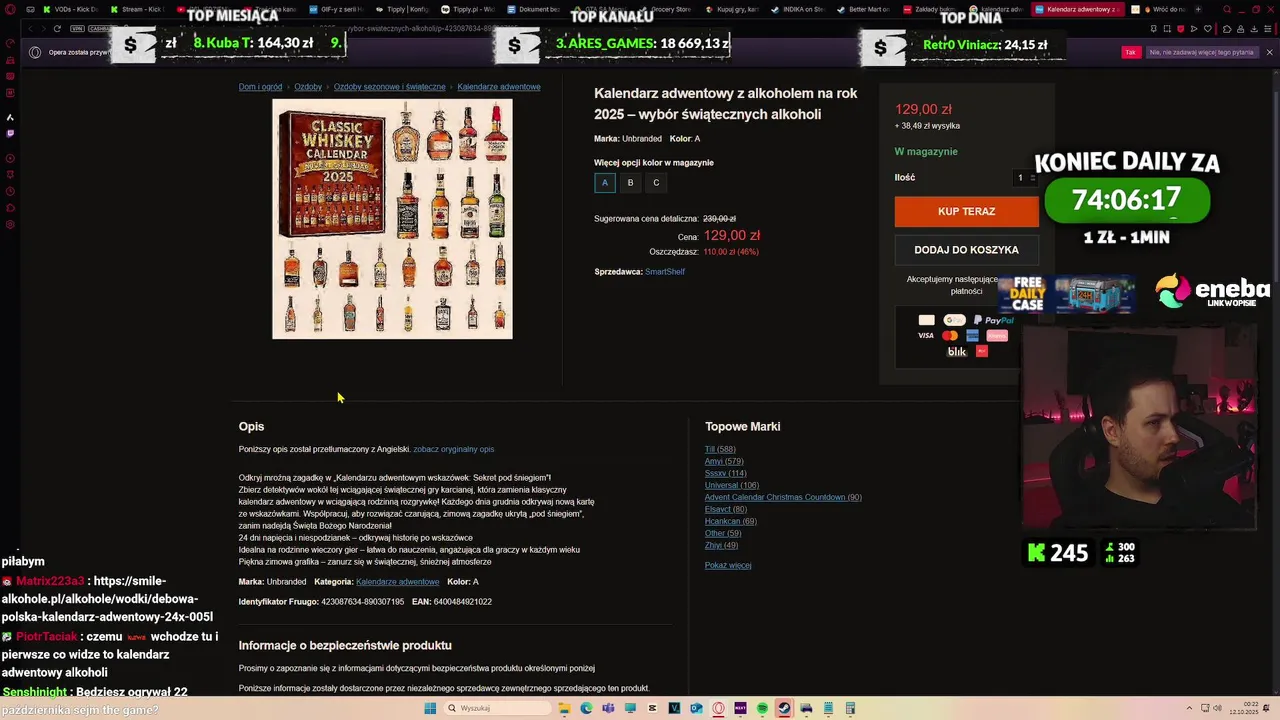Open File Explorer from the taskbar
Image resolution: width=1280 pixels, height=720 pixels.
pos(564,708)
